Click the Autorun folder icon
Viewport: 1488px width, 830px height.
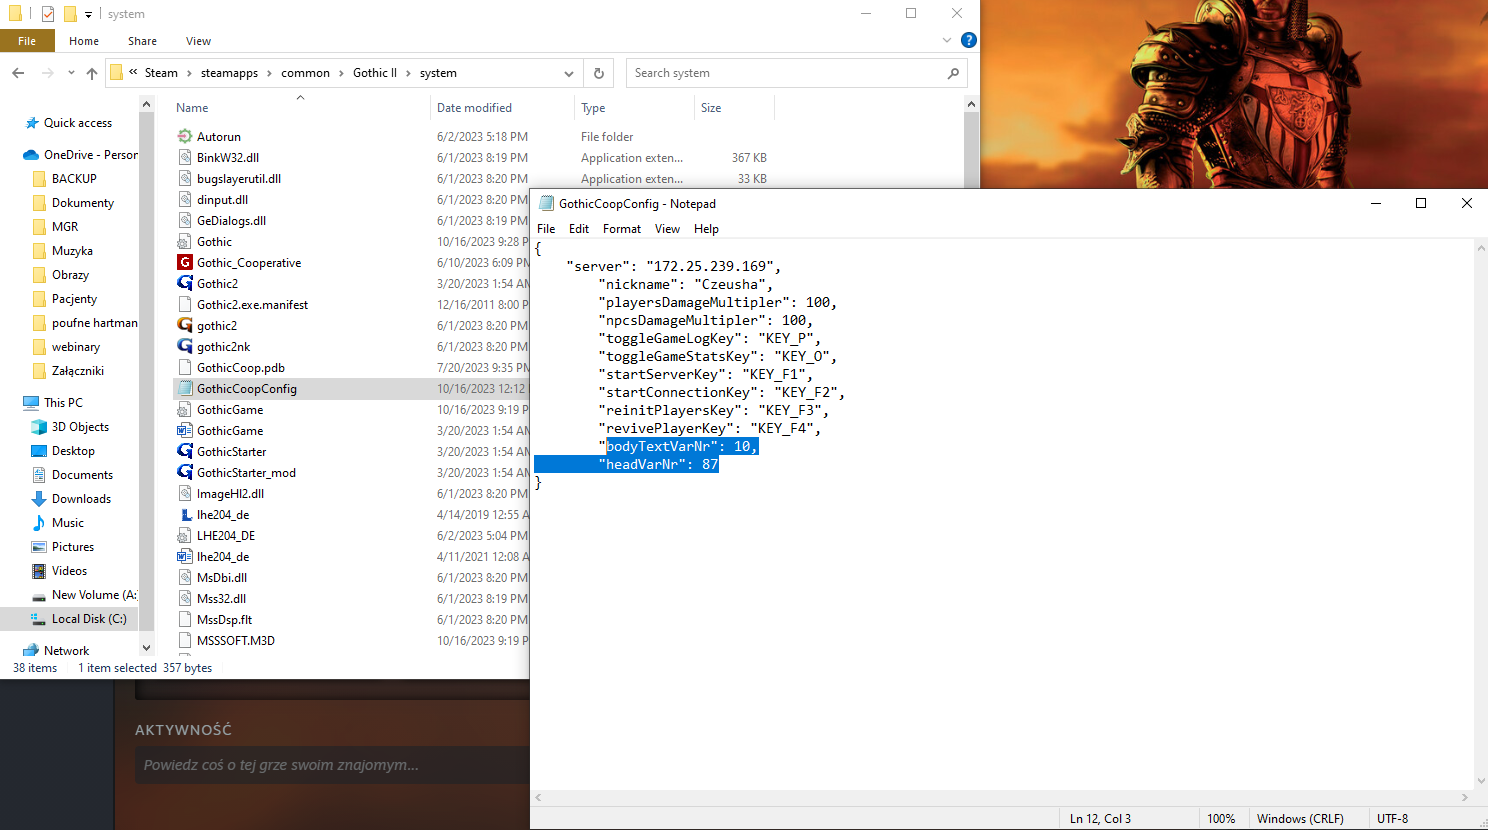point(184,136)
